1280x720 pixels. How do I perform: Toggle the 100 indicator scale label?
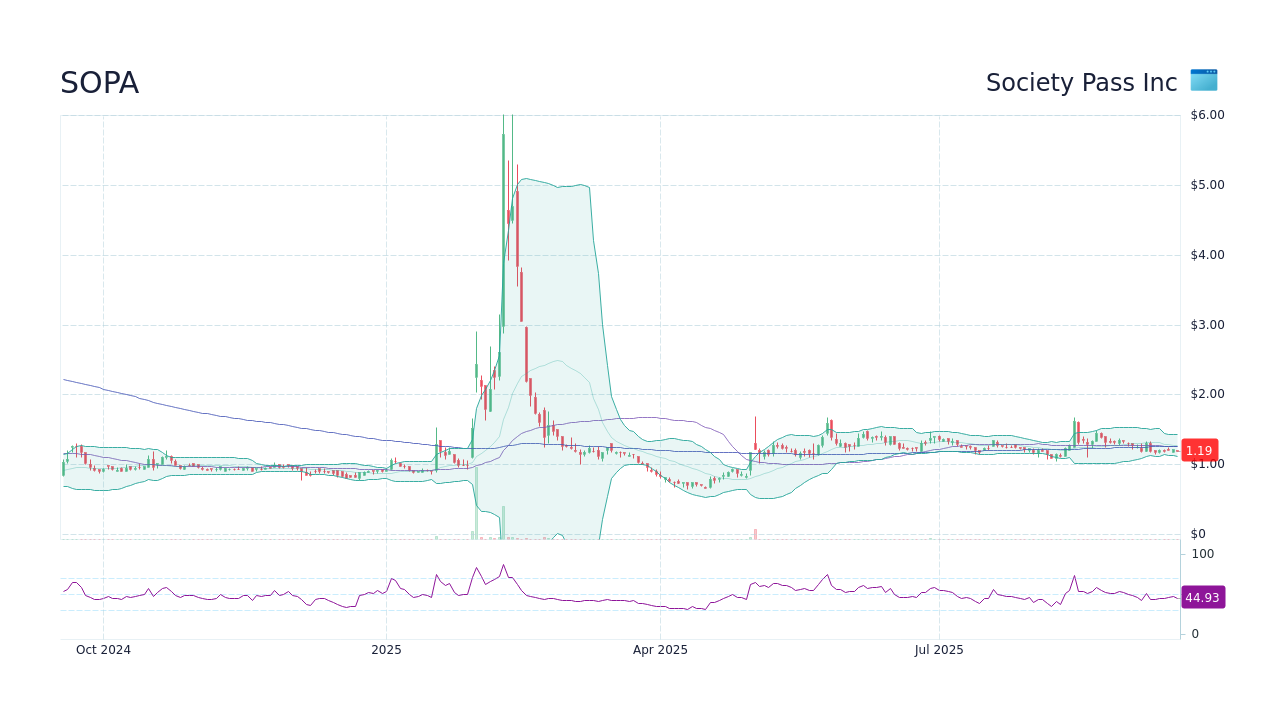(1202, 554)
